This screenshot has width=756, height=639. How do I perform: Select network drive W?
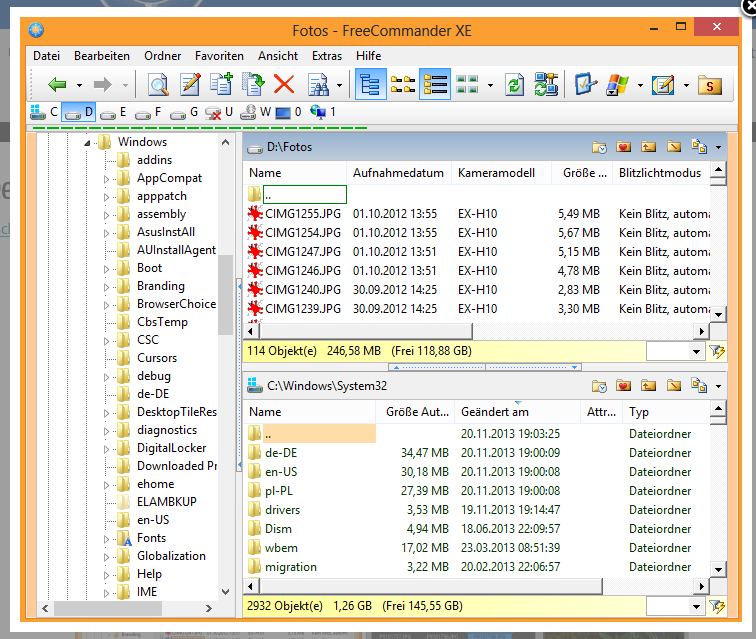click(256, 112)
